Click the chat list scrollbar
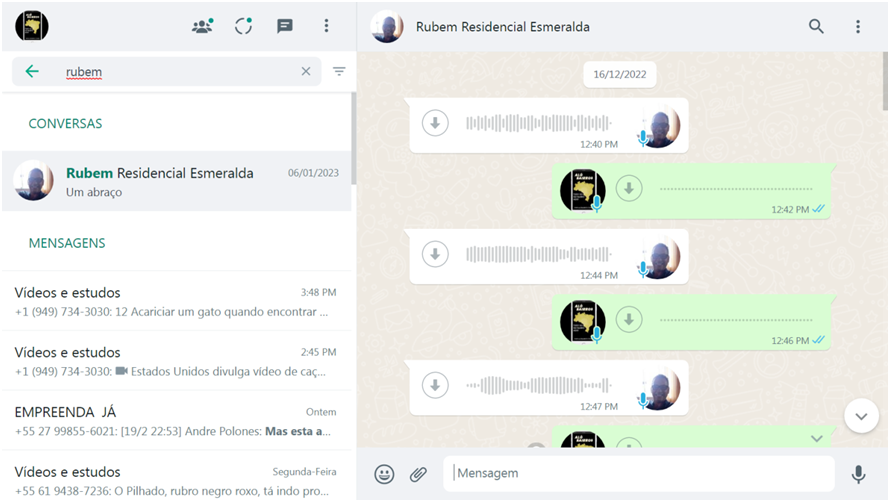This screenshot has height=502, width=890. (x=354, y=139)
